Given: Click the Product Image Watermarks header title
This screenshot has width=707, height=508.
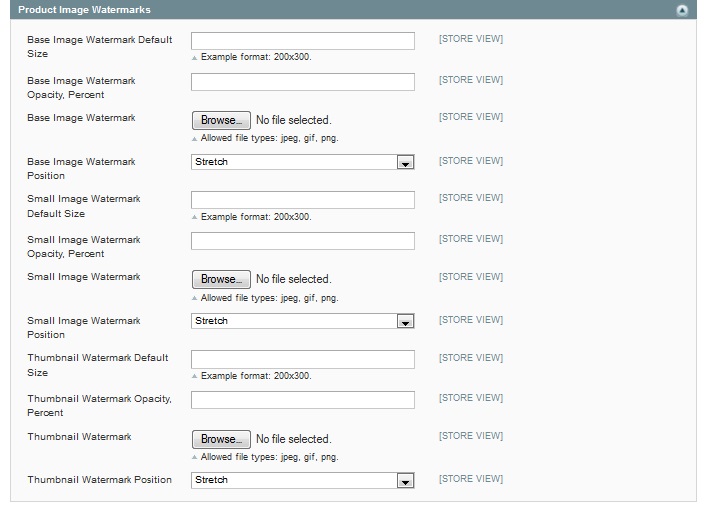Looking at the screenshot, I should click(84, 10).
